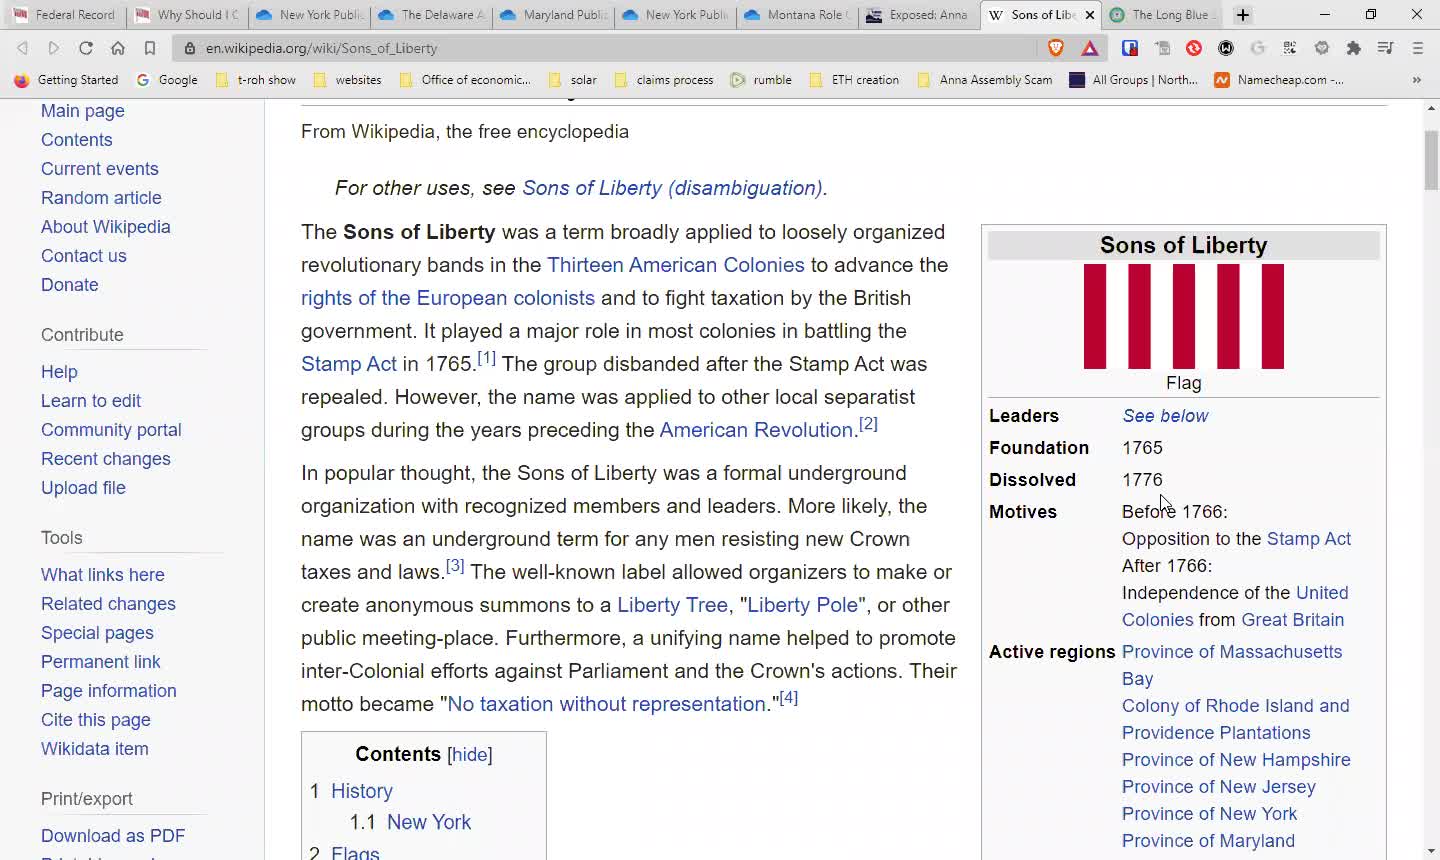This screenshot has height=860, width=1440.
Task: Open Province of Massachusetts Bay link
Action: (x=1232, y=665)
